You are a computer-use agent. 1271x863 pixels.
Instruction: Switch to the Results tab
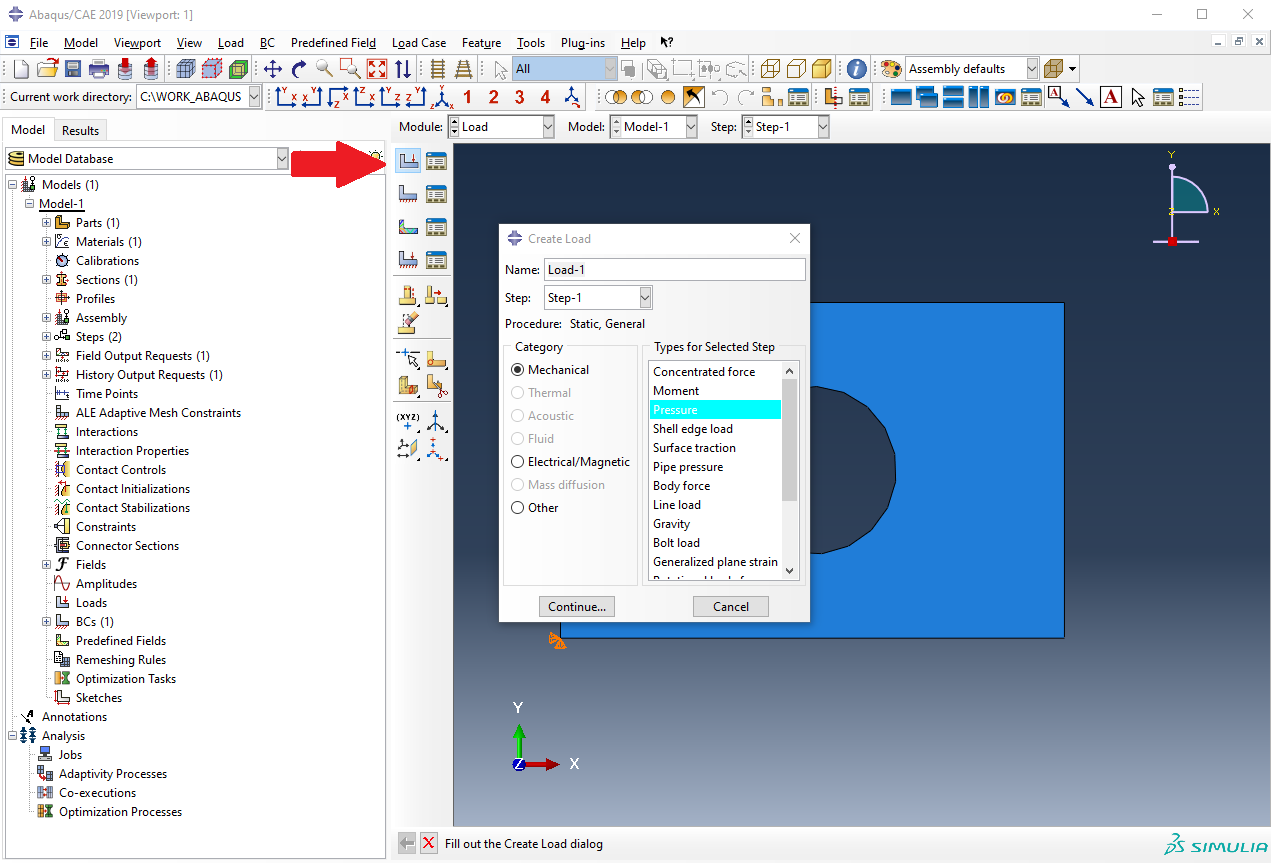(x=80, y=130)
